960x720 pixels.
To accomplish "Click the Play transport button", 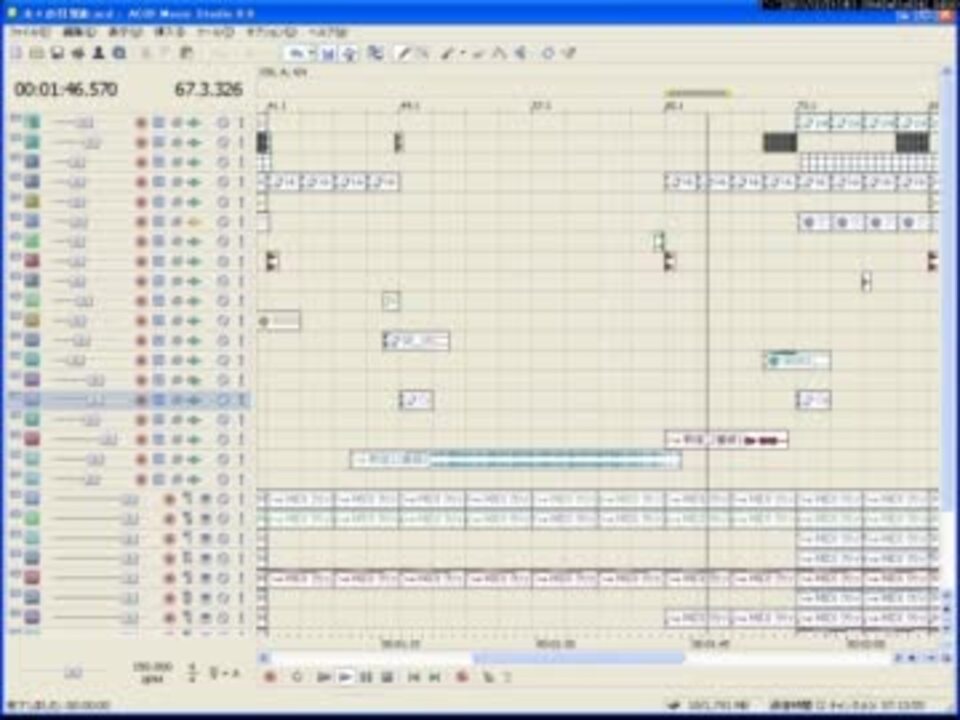I will [345, 677].
